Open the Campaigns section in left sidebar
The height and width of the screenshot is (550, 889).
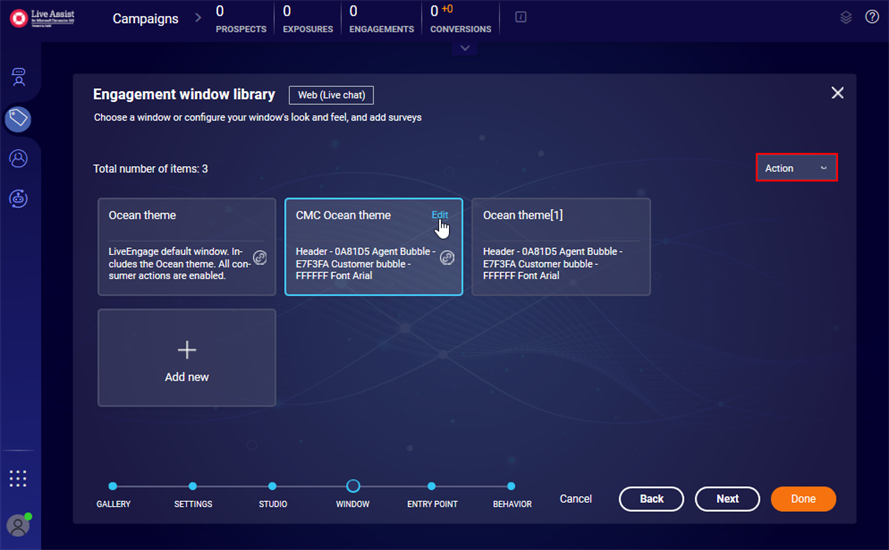coord(18,119)
